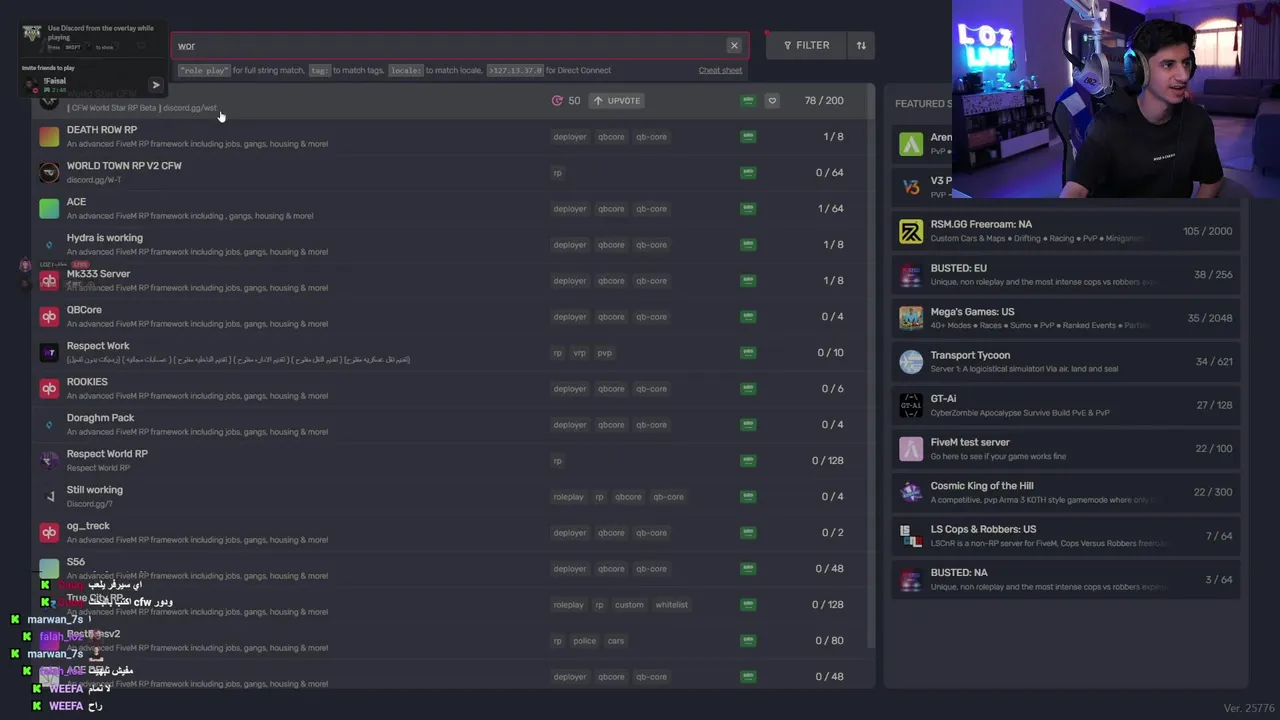This screenshot has height=720, width=1280.
Task: Select the deployer tag in DEATH ROW RP row
Action: tap(570, 137)
